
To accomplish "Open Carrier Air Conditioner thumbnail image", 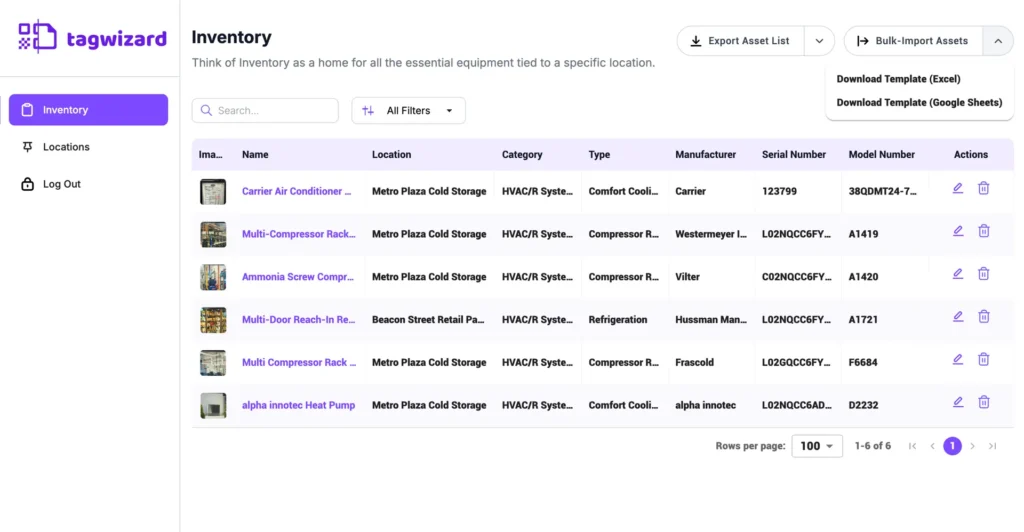I will pos(213,192).
